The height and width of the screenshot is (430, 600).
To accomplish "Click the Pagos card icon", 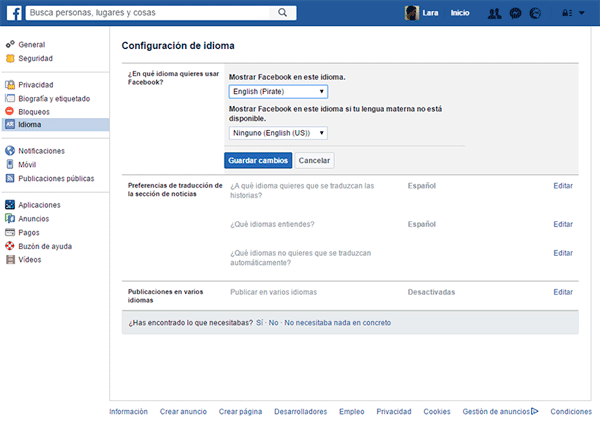I will (10, 232).
